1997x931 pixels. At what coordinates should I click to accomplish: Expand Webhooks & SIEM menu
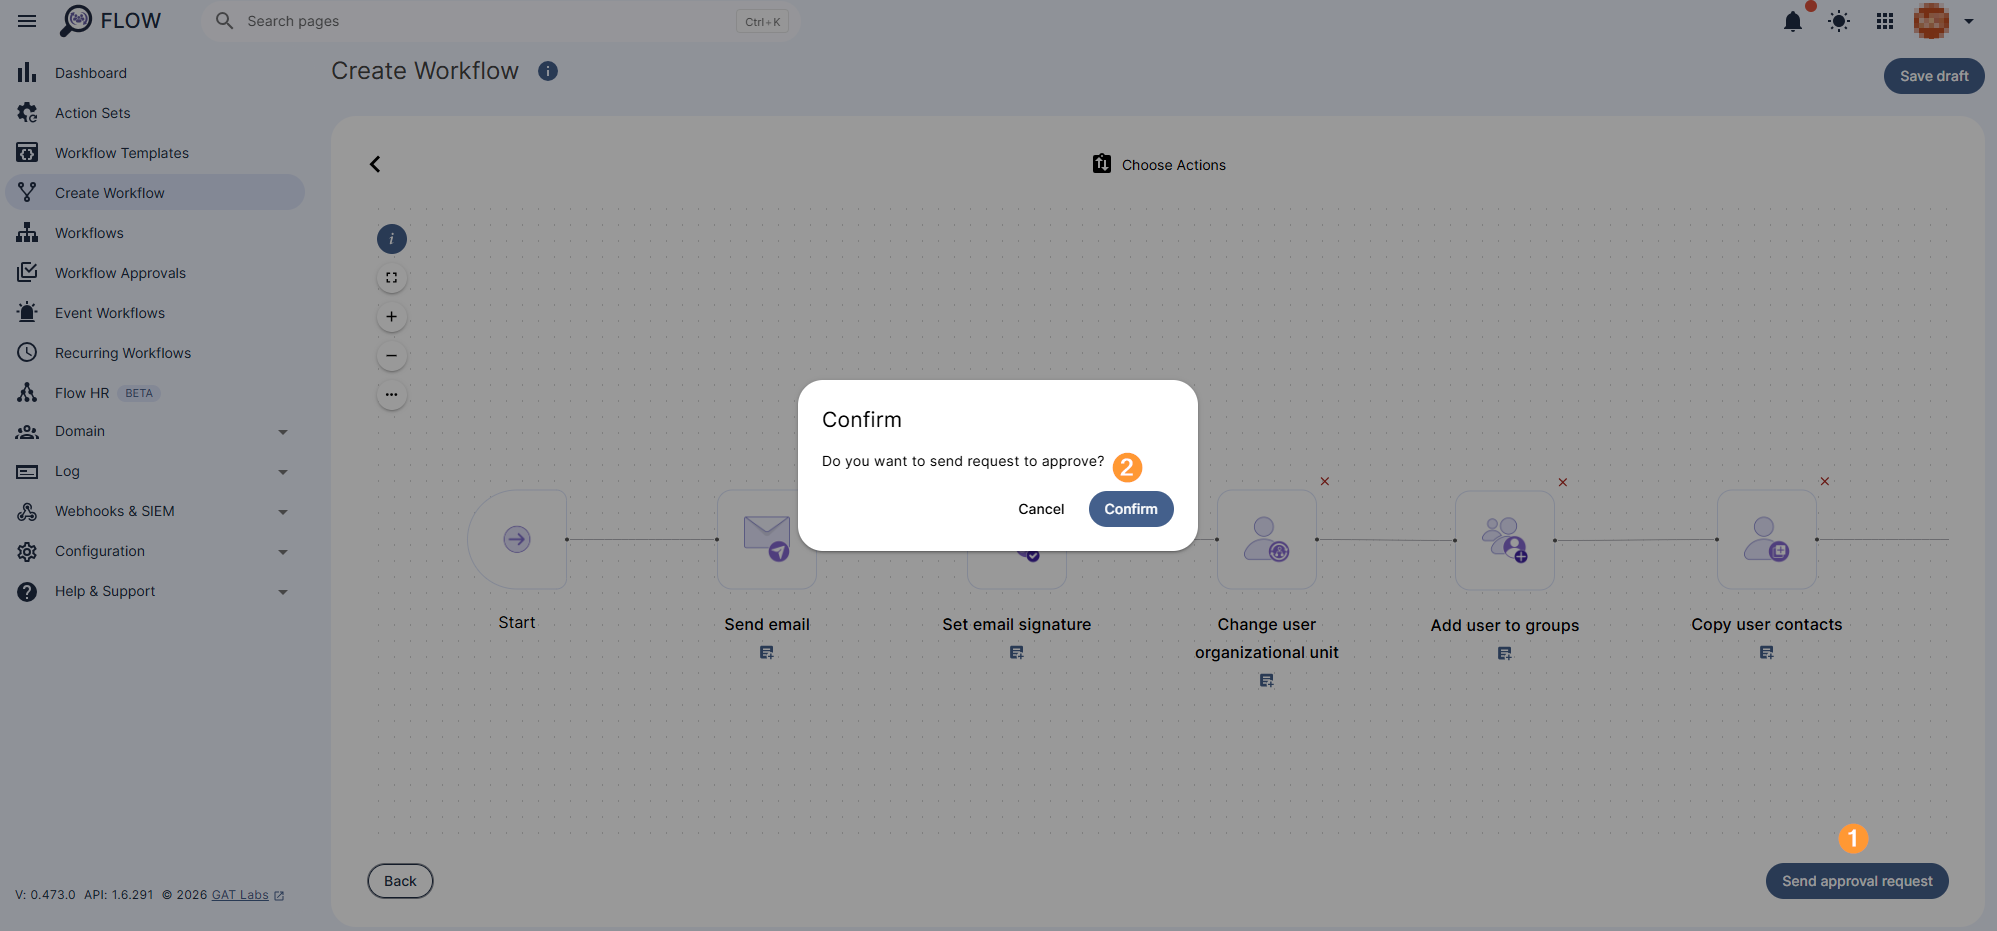pyautogui.click(x=155, y=511)
